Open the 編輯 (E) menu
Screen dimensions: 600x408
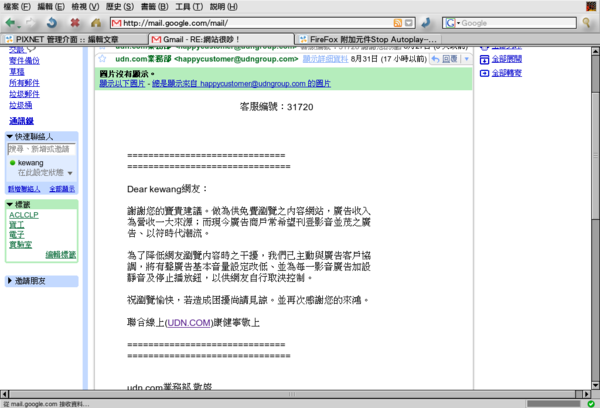(51, 7)
